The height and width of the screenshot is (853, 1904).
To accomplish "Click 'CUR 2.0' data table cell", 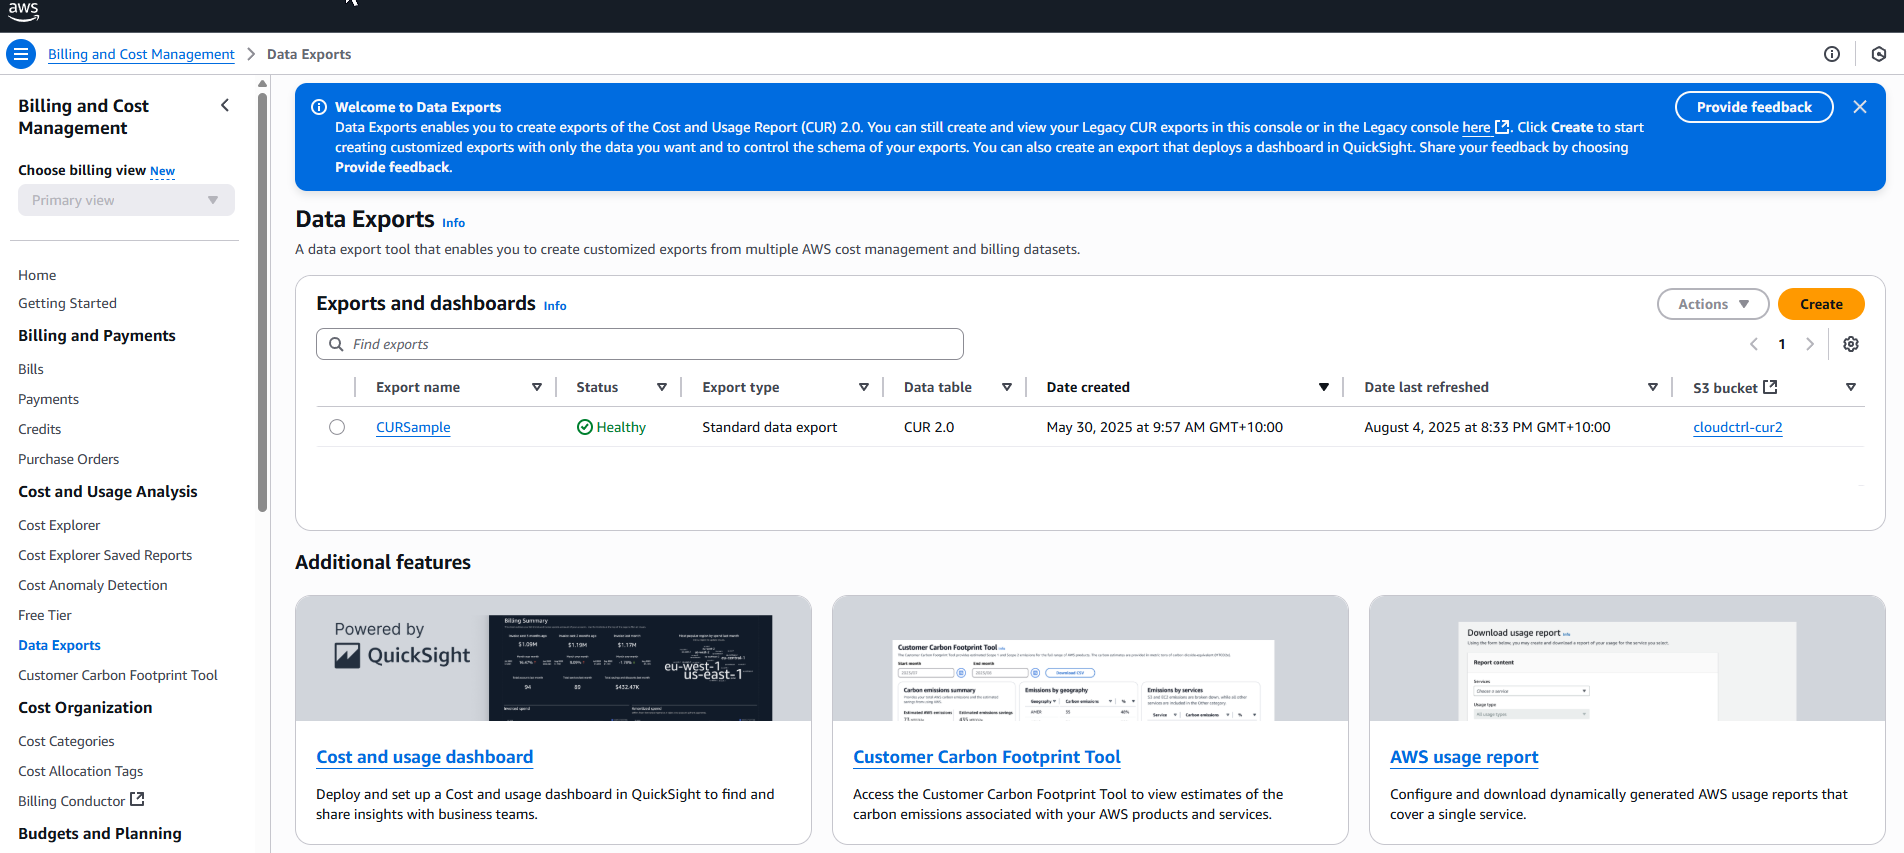I will 929,427.
